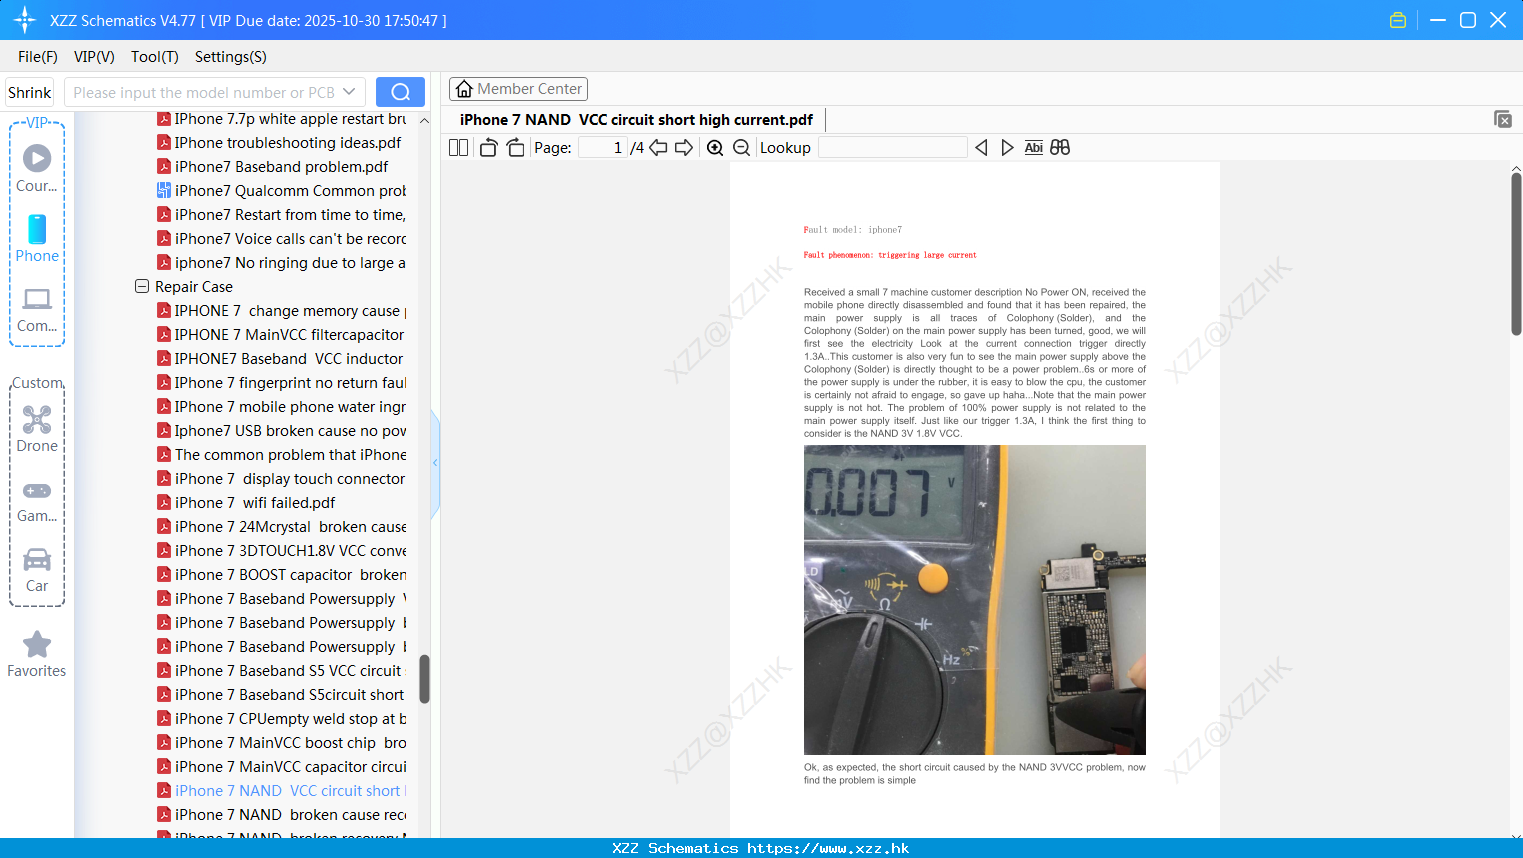The width and height of the screenshot is (1523, 858).
Task: Zoom out of the PDF
Action: click(x=741, y=148)
